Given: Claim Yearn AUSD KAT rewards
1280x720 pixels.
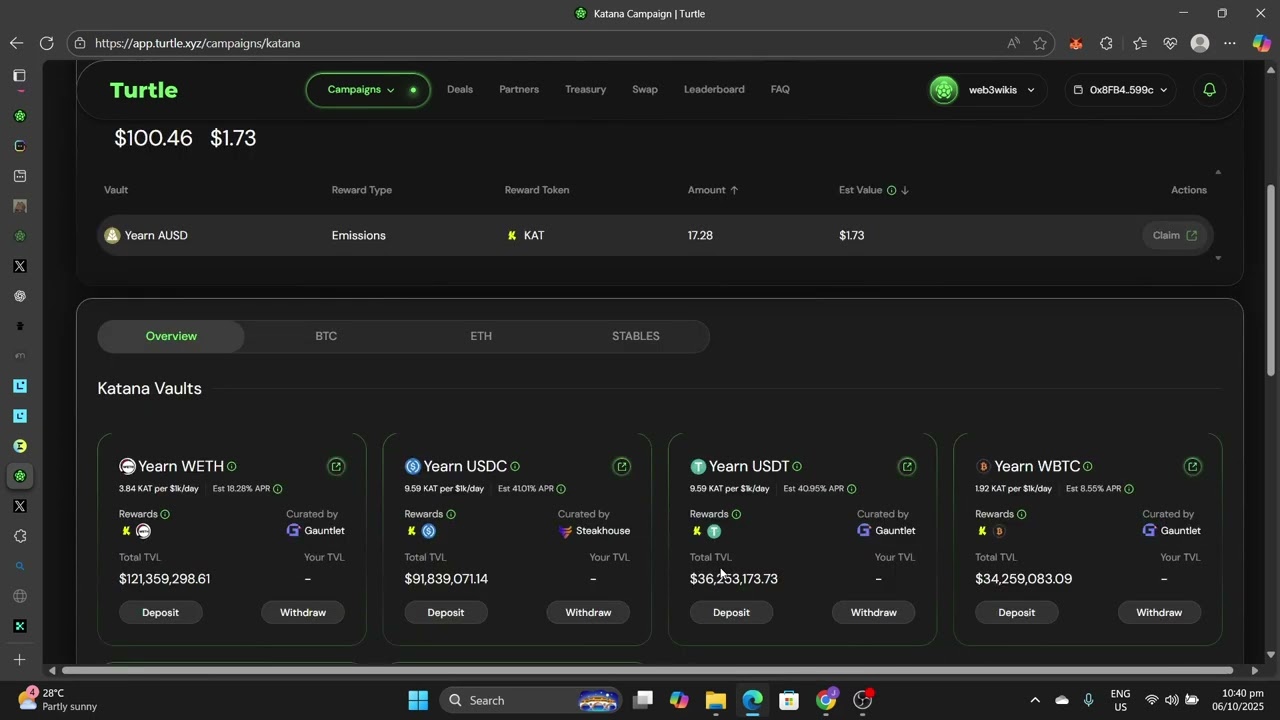Looking at the screenshot, I should coord(1174,236).
